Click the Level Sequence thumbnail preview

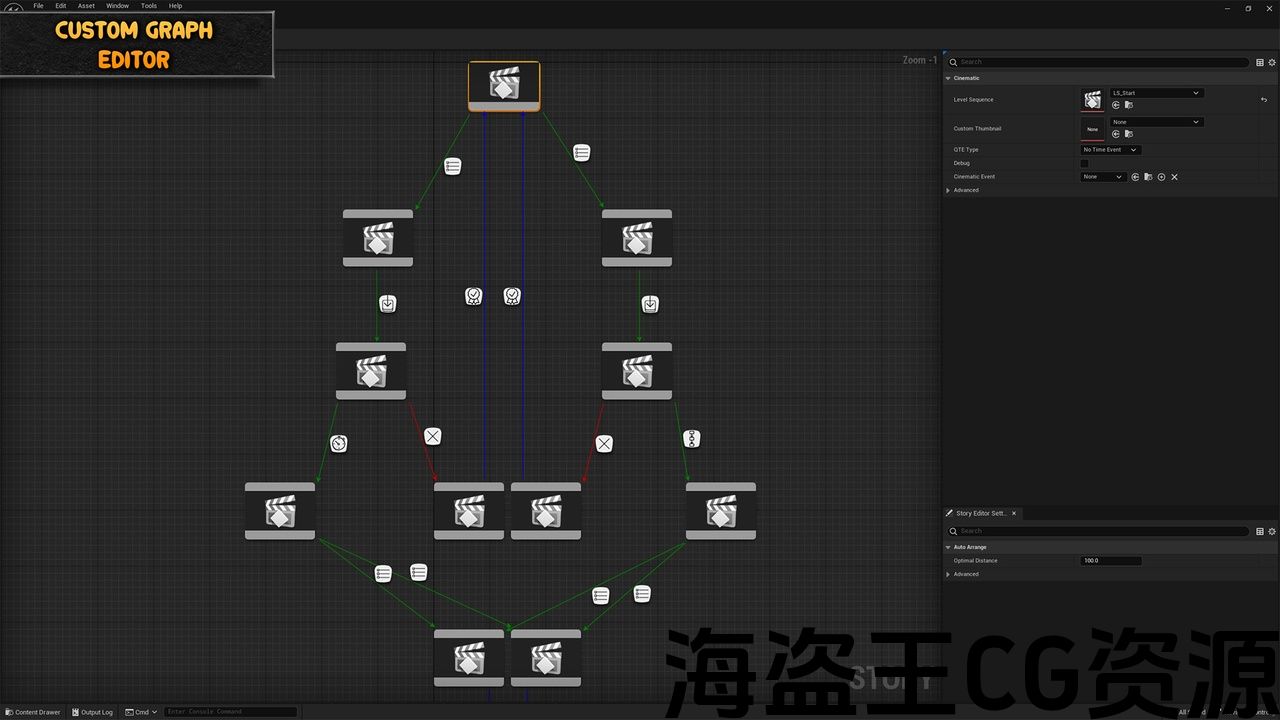click(x=1092, y=100)
